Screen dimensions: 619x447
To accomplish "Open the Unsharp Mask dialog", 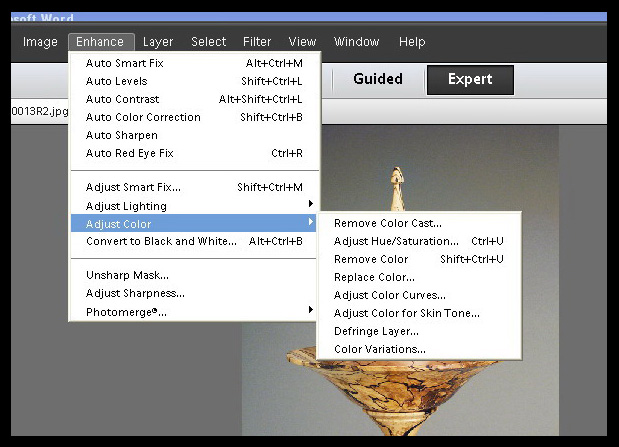I will tap(127, 275).
